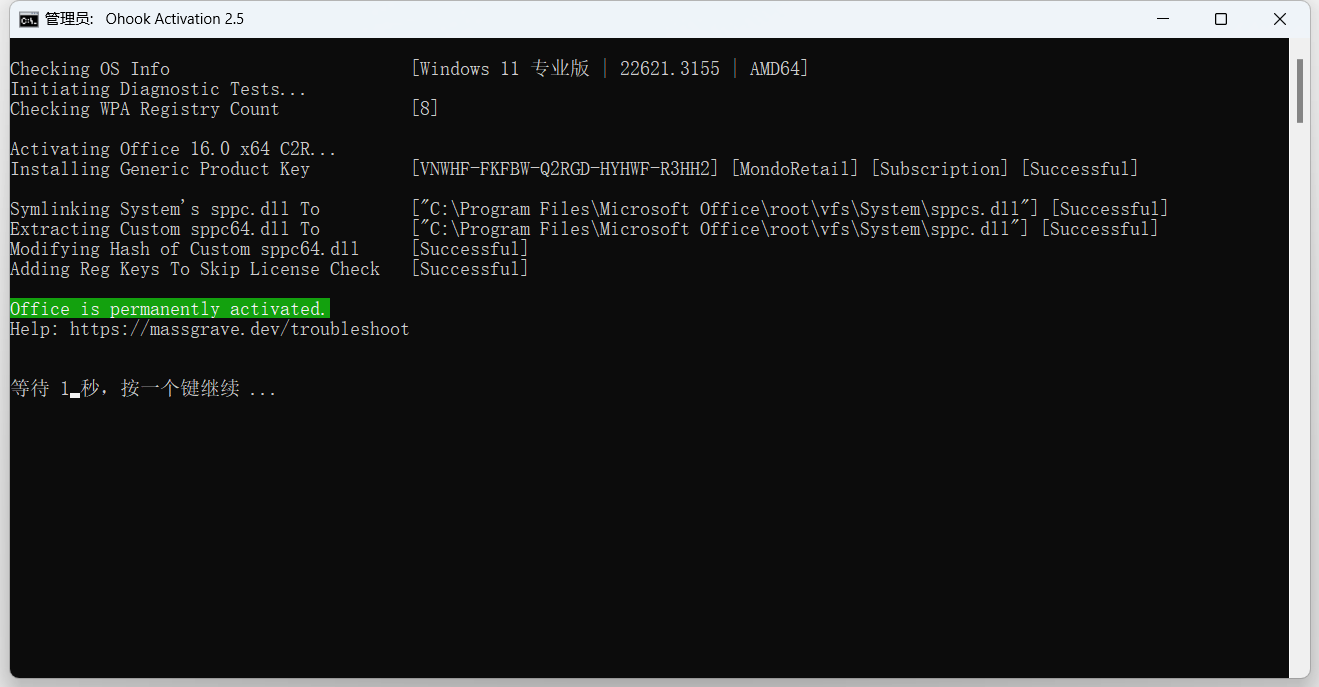Minimize the Ohook Activation window
This screenshot has height=687, width=1319.
coord(1162,19)
